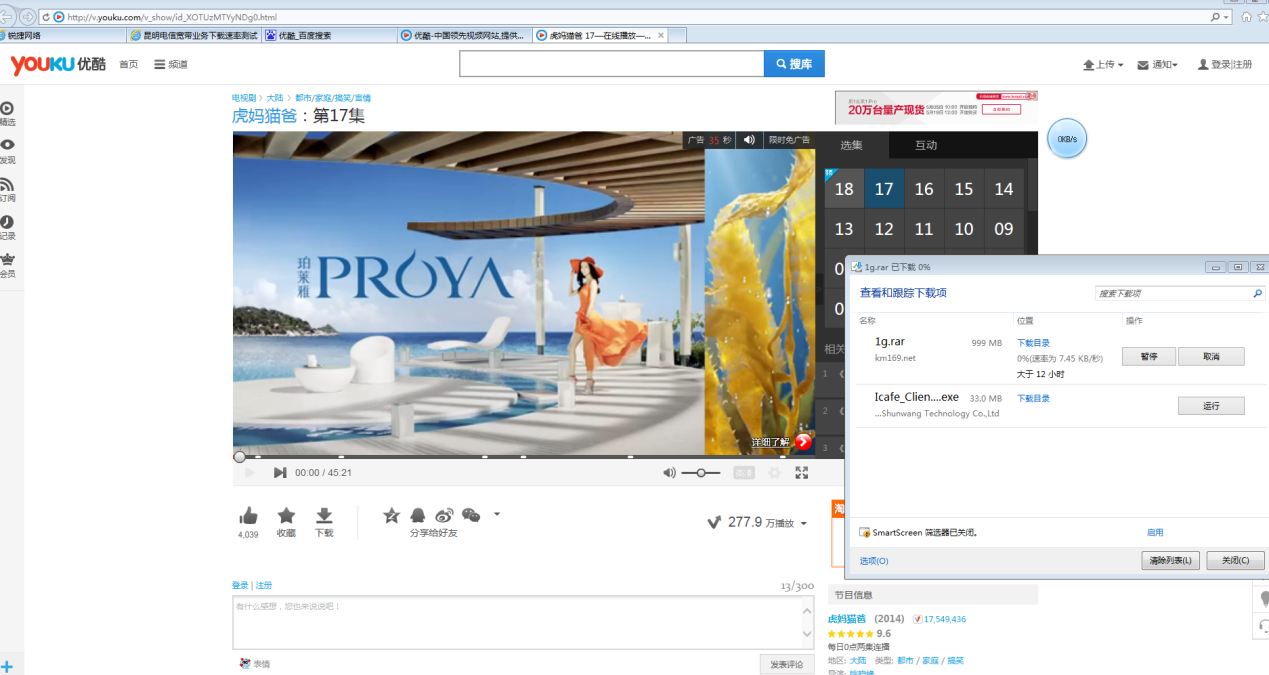This screenshot has width=1269, height=675.
Task: Expand more share options arrow
Action: click(497, 515)
